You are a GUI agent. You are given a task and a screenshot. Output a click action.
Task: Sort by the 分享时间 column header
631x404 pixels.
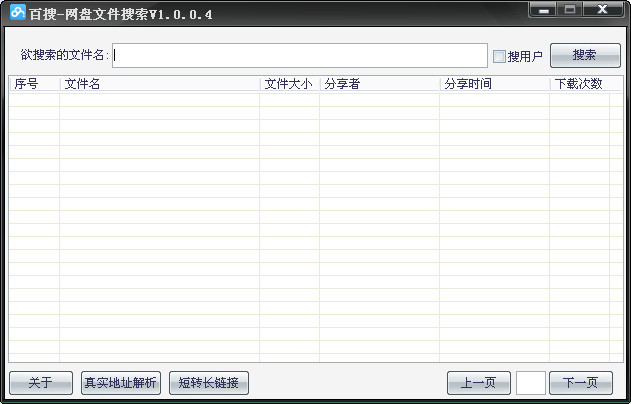[495, 84]
